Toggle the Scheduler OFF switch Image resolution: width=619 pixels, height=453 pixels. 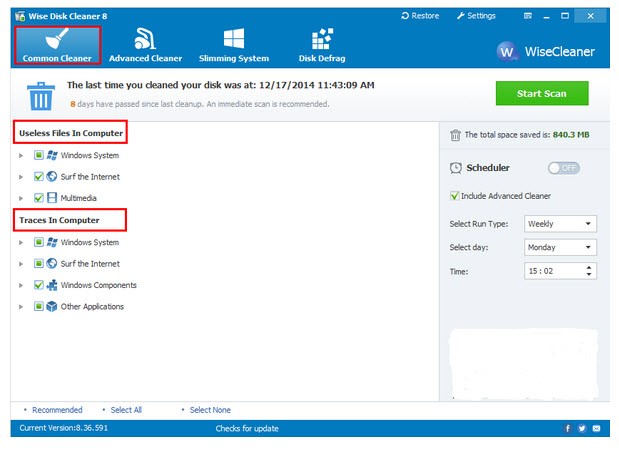[x=563, y=168]
